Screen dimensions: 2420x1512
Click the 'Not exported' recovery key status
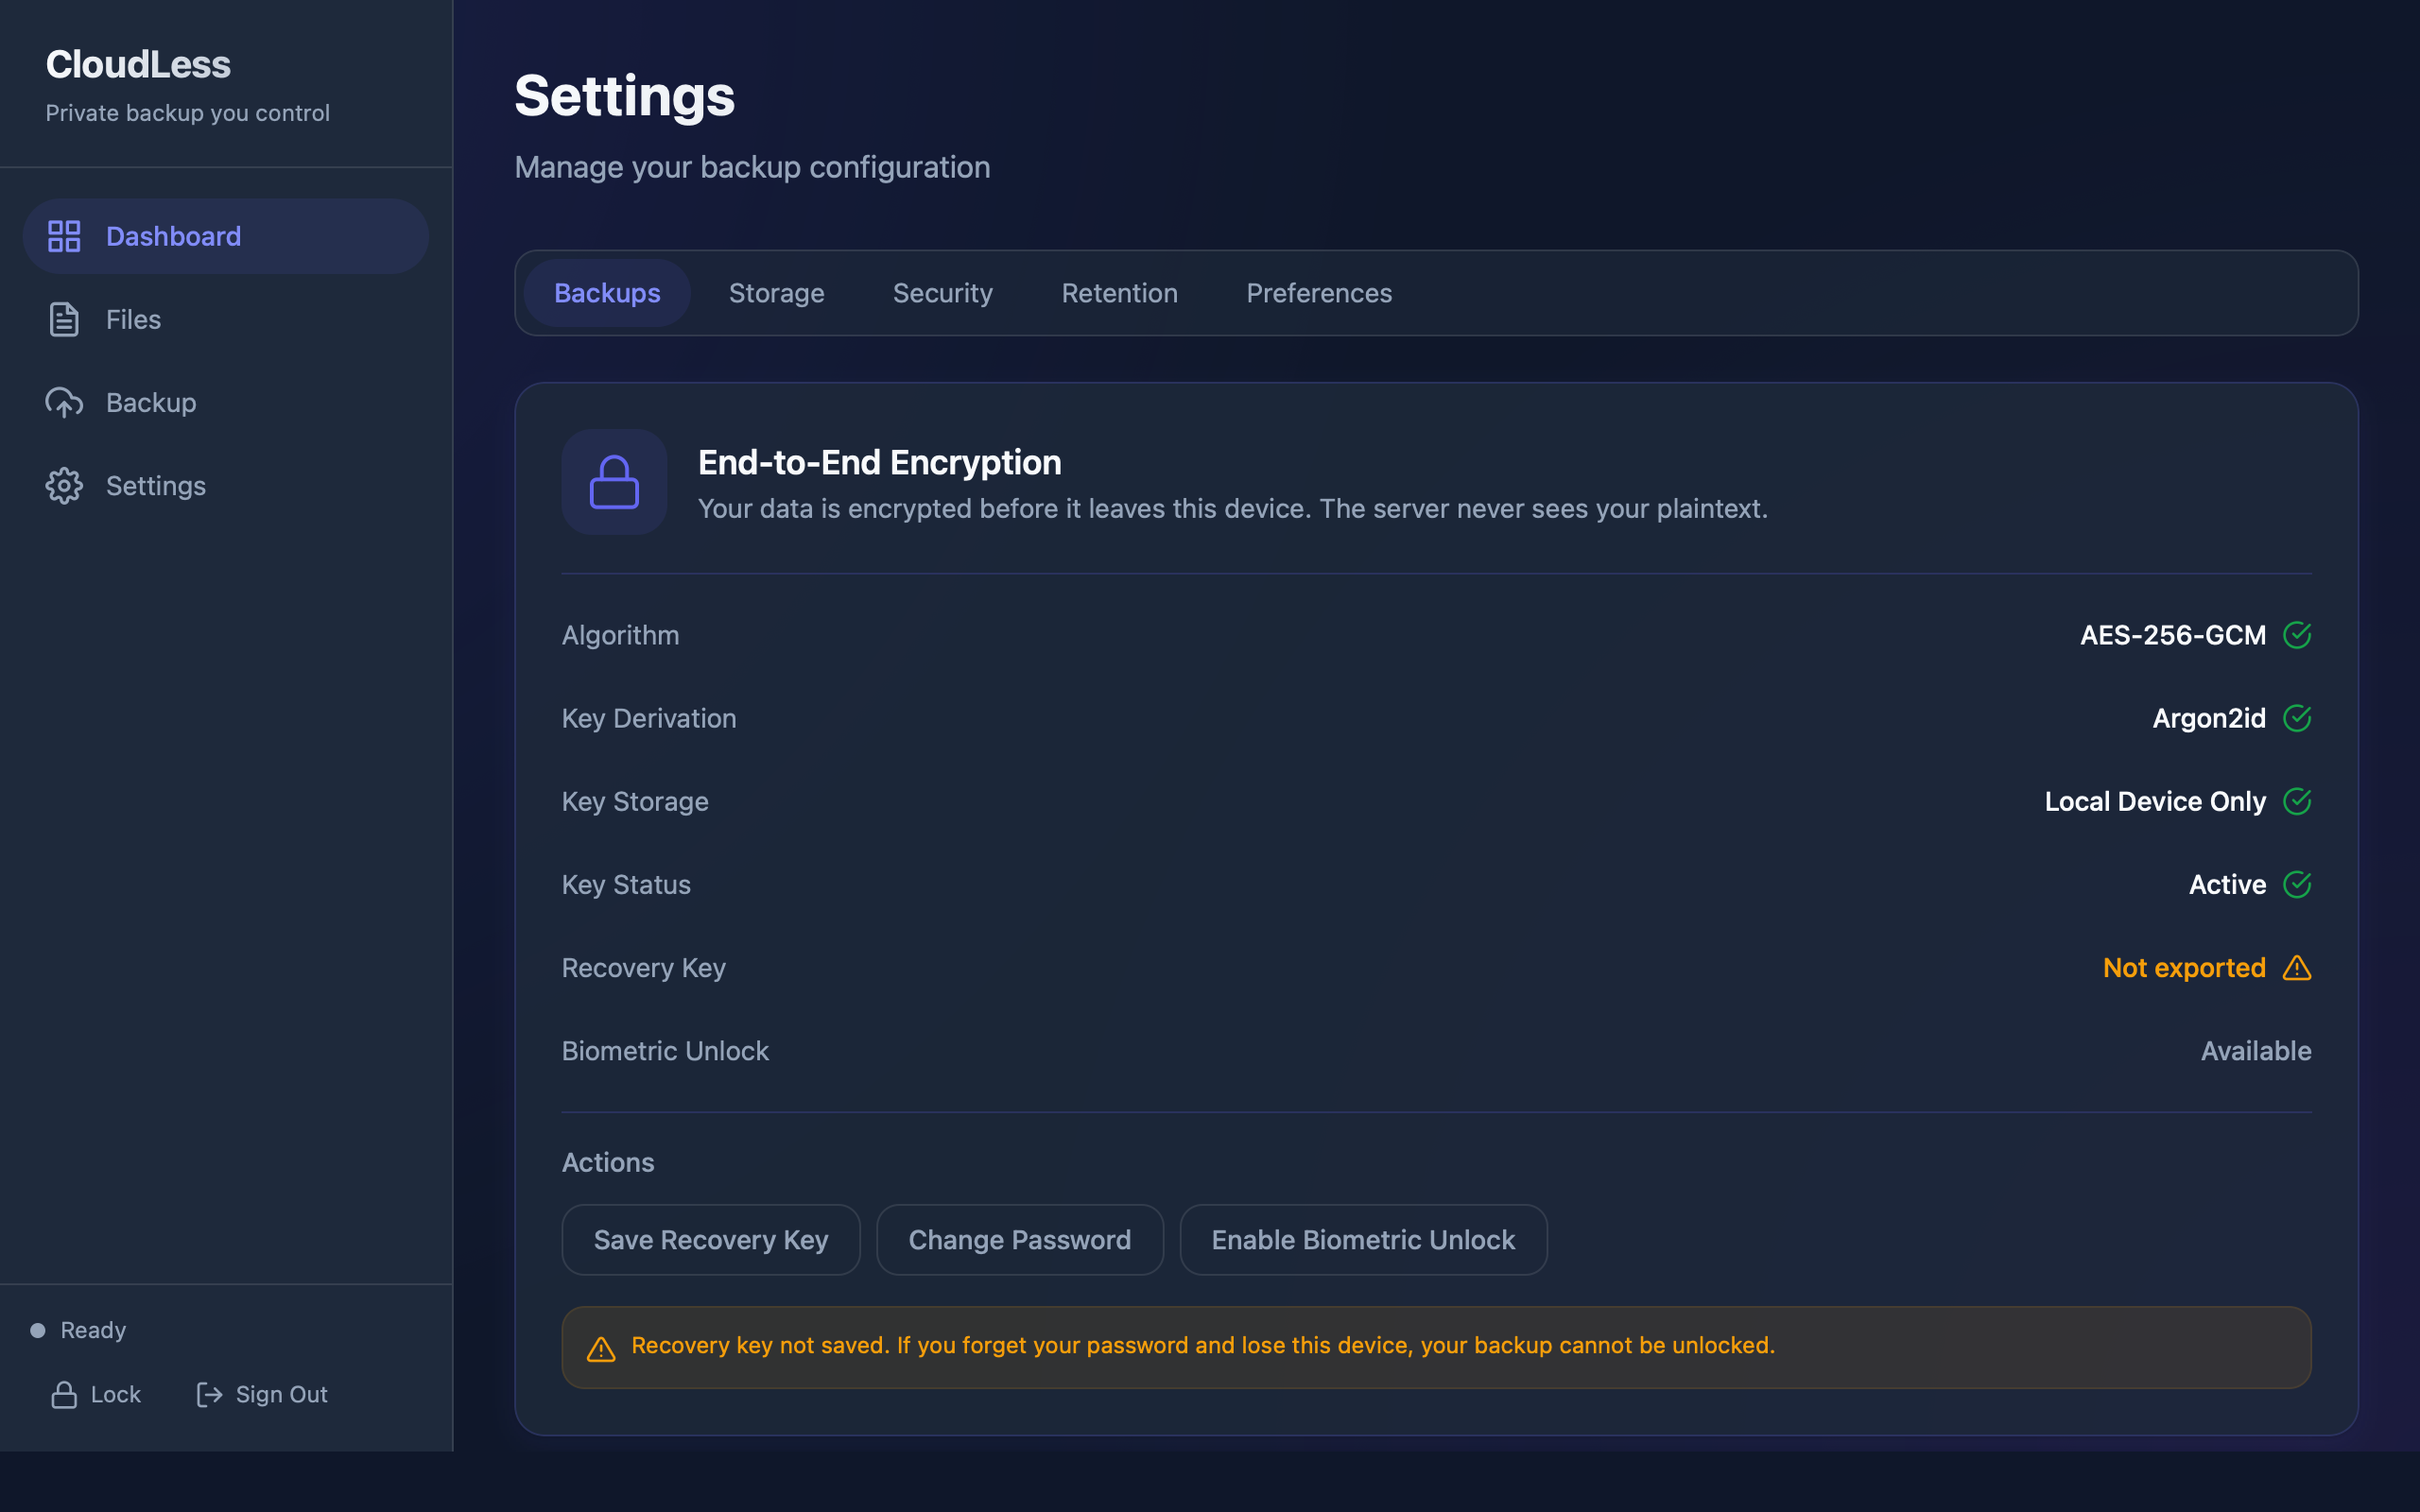pos(2184,967)
